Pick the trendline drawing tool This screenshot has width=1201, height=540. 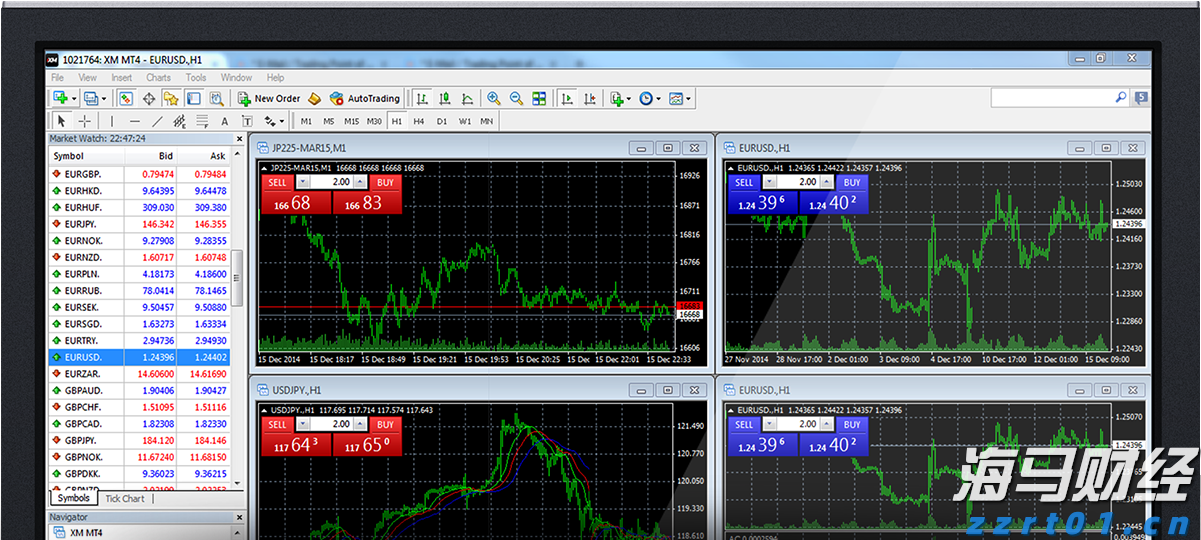[x=157, y=121]
